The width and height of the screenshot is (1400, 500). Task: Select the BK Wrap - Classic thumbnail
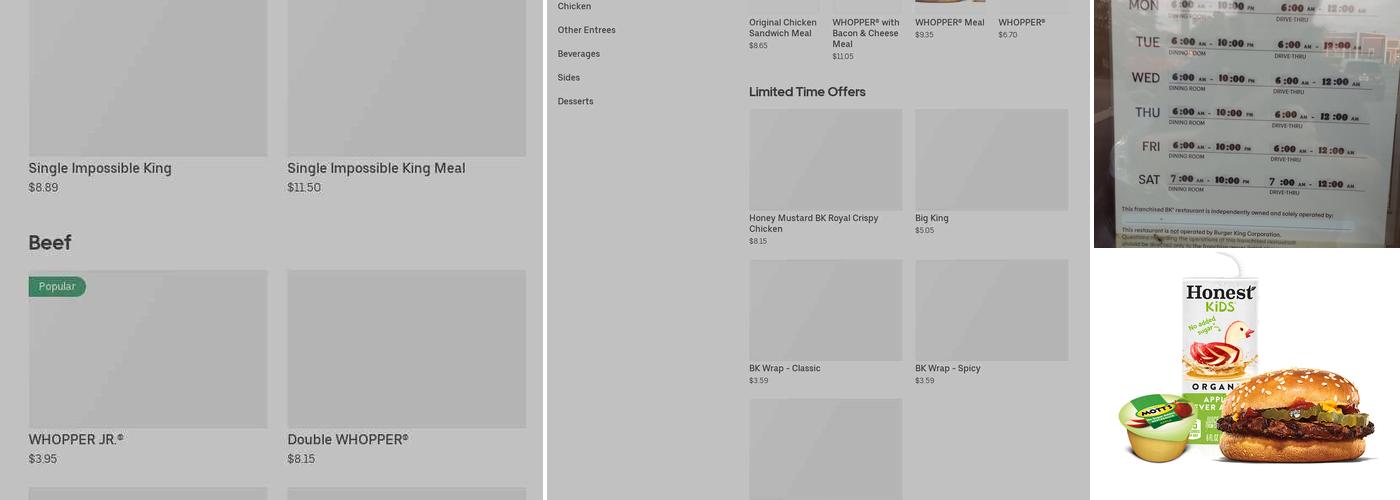tap(825, 311)
